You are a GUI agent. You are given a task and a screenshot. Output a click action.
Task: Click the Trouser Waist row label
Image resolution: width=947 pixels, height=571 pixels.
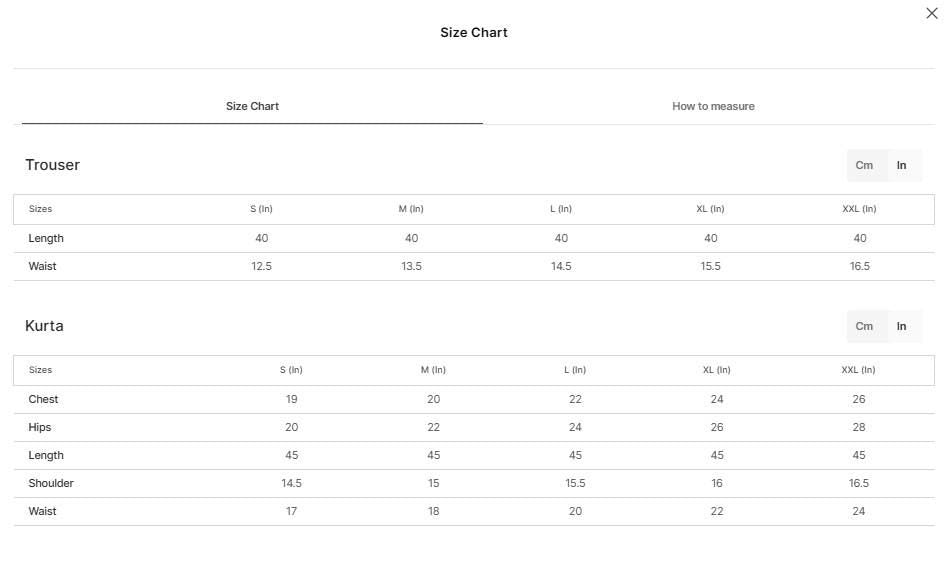[42, 266]
